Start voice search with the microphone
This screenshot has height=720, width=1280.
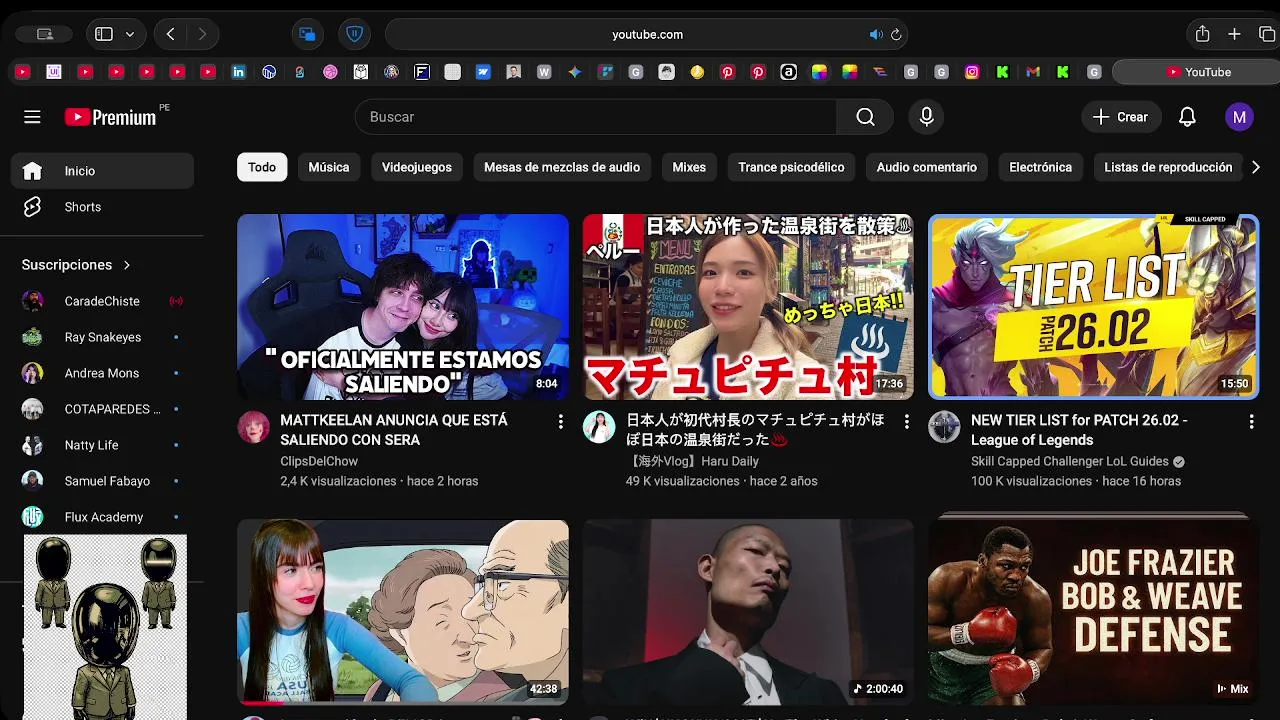click(927, 117)
